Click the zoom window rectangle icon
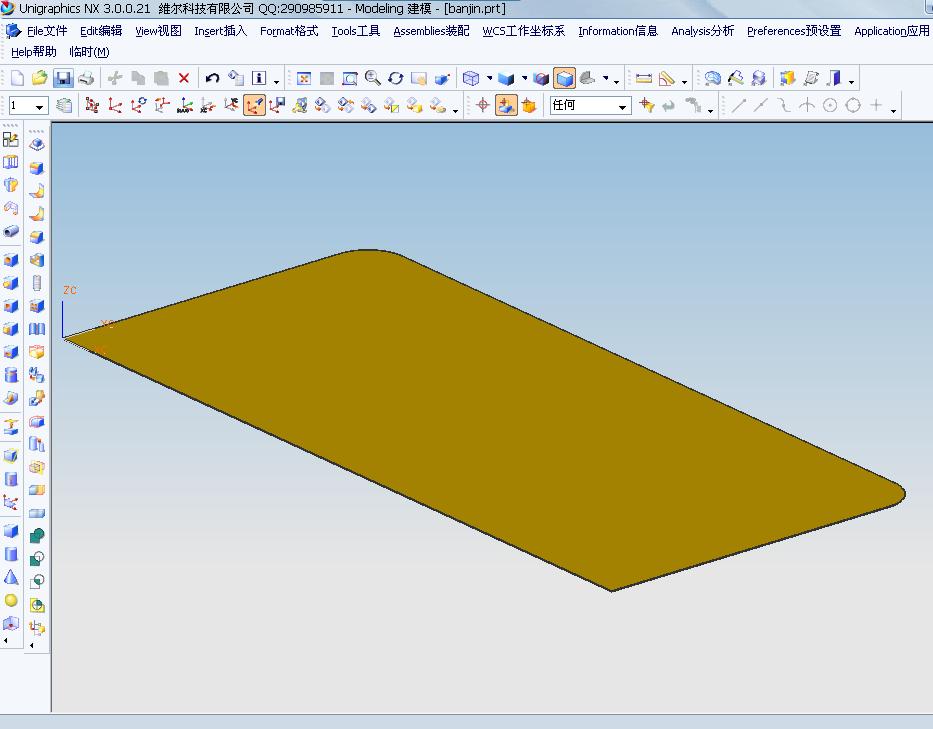Viewport: 933px width, 729px height. pos(350,78)
